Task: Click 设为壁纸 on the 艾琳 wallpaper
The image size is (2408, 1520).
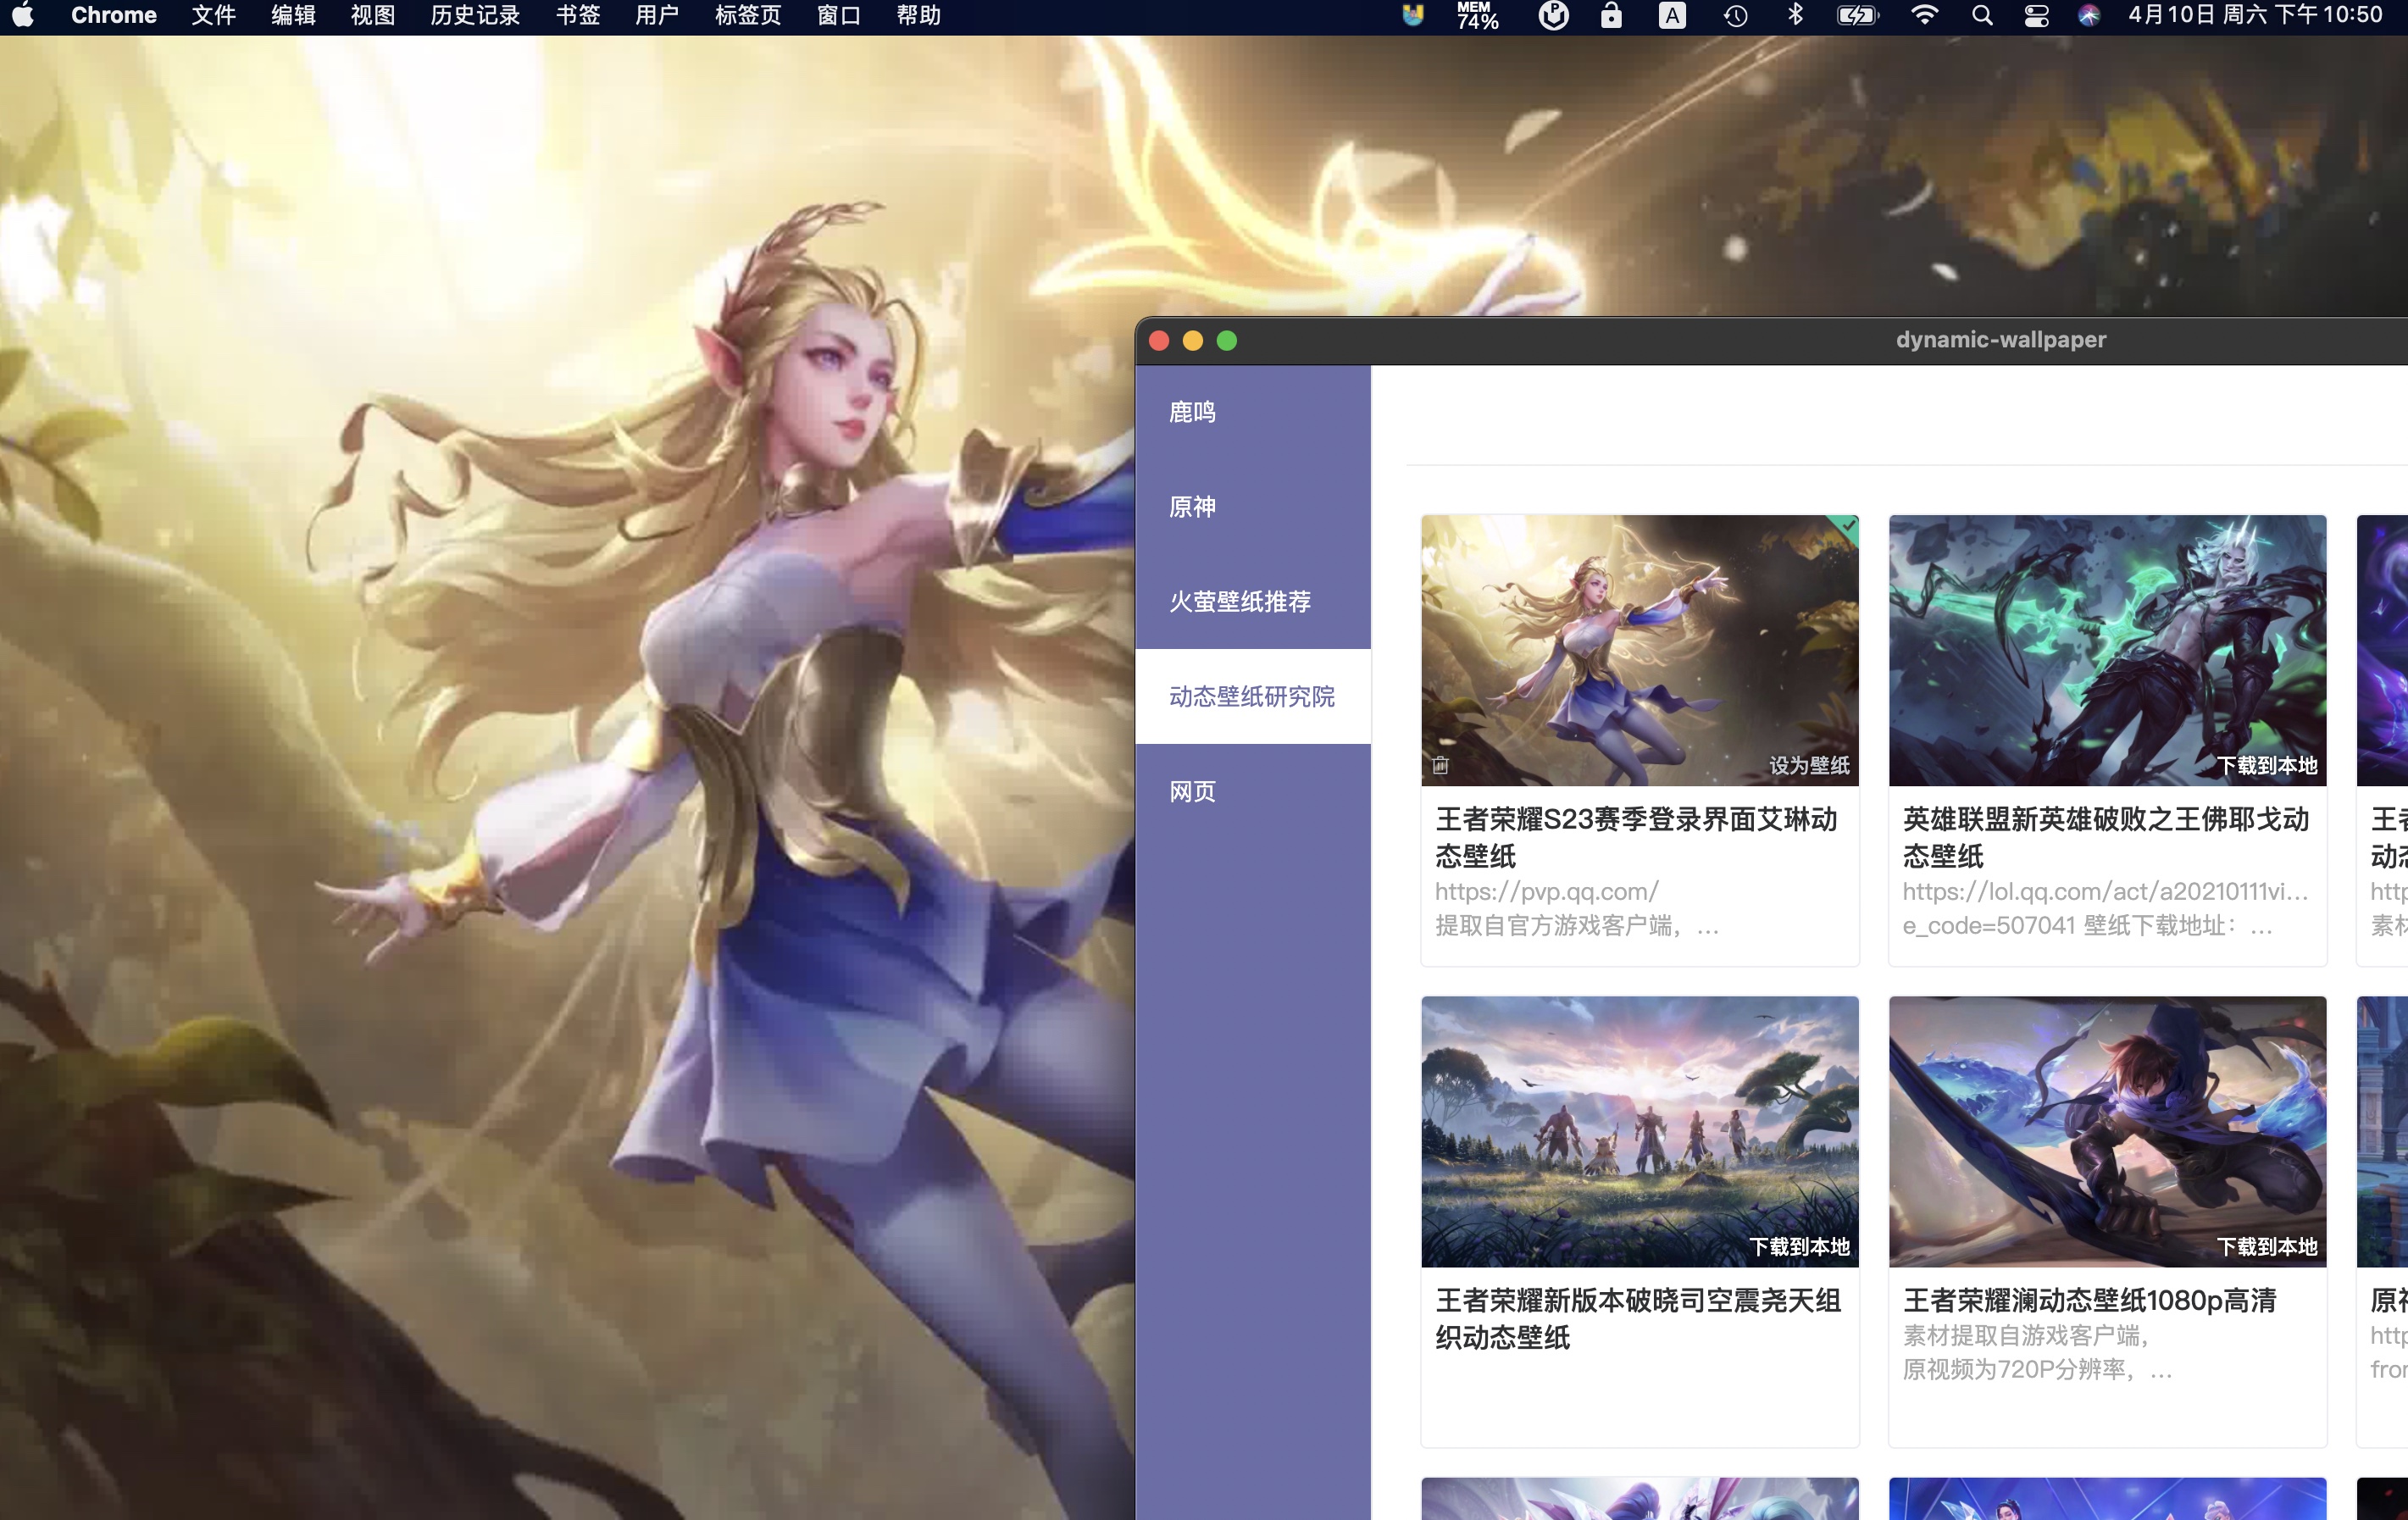Action: [x=1808, y=765]
